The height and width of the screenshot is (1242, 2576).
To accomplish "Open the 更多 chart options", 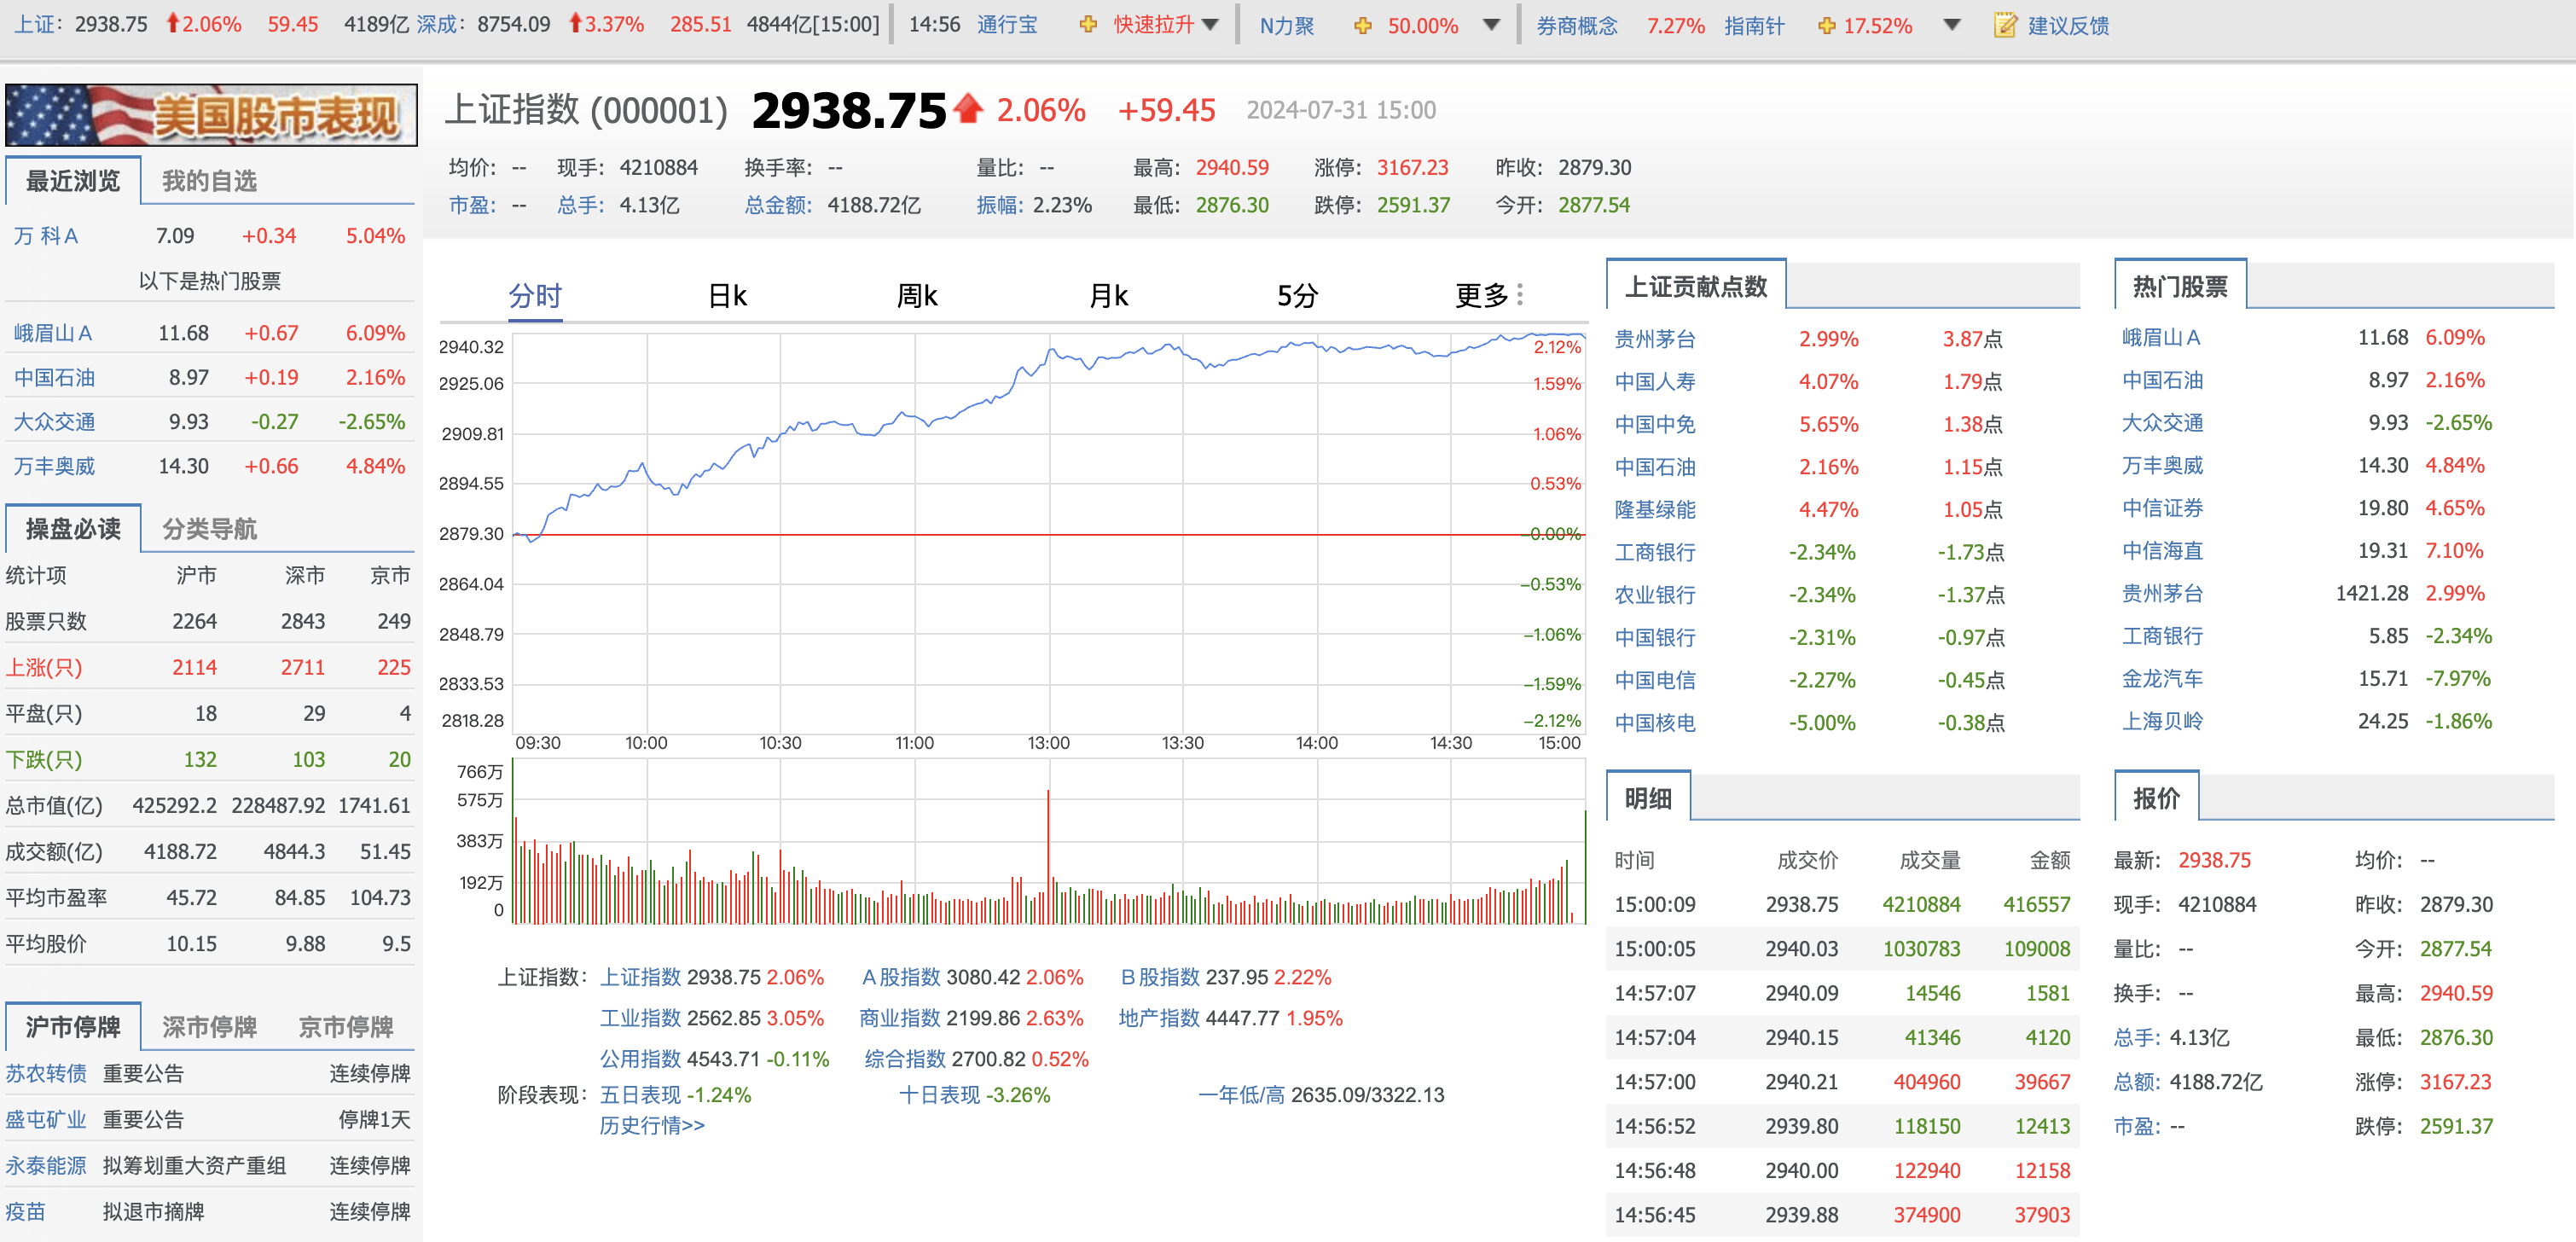I will pos(1481,296).
